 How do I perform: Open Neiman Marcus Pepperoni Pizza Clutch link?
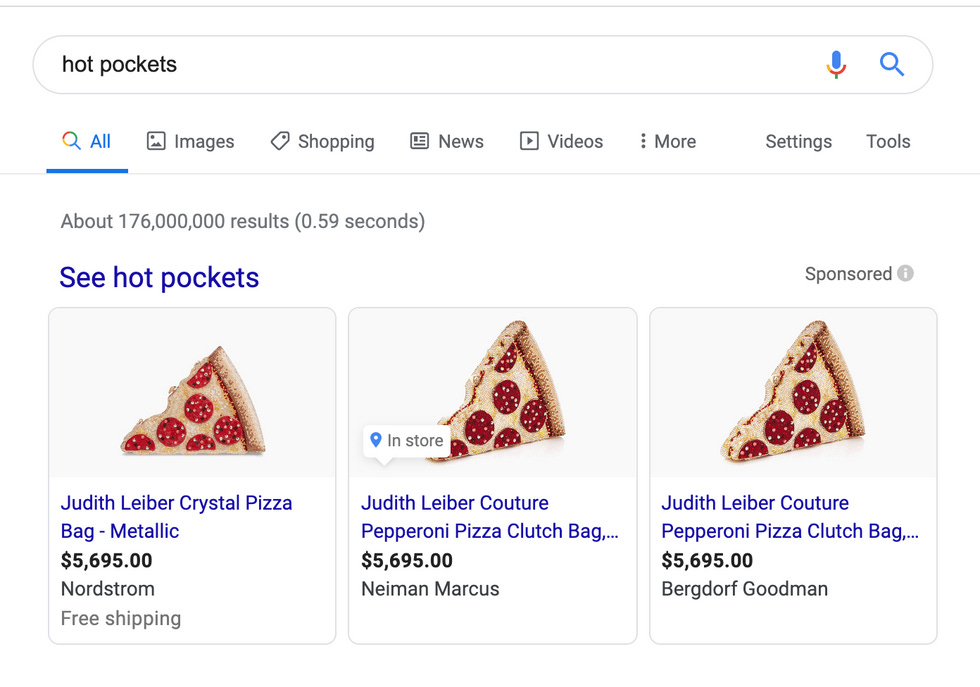tap(489, 517)
